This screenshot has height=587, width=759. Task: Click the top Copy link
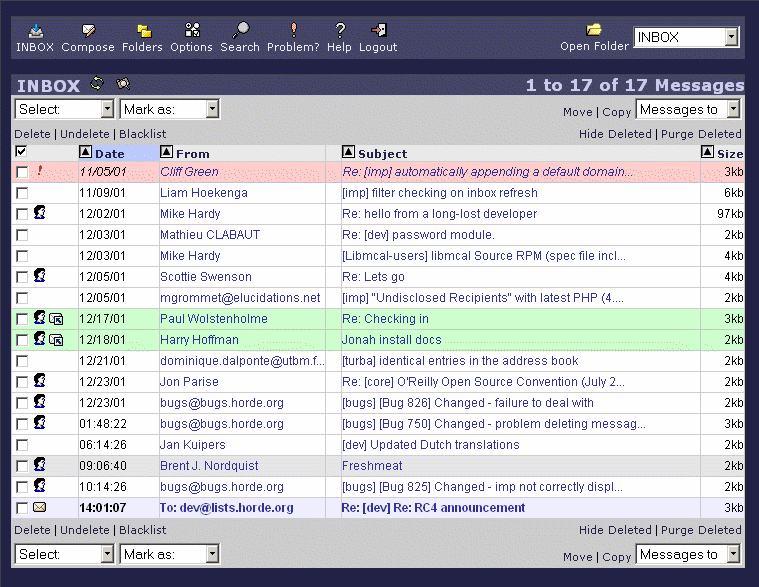[617, 112]
